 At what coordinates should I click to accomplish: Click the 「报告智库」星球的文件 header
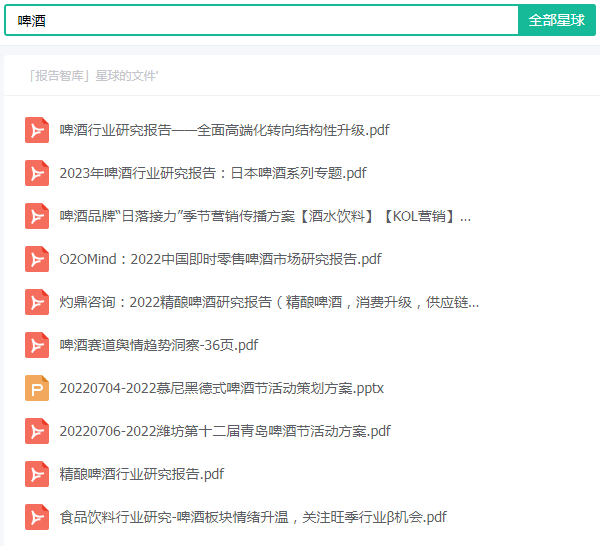click(93, 76)
